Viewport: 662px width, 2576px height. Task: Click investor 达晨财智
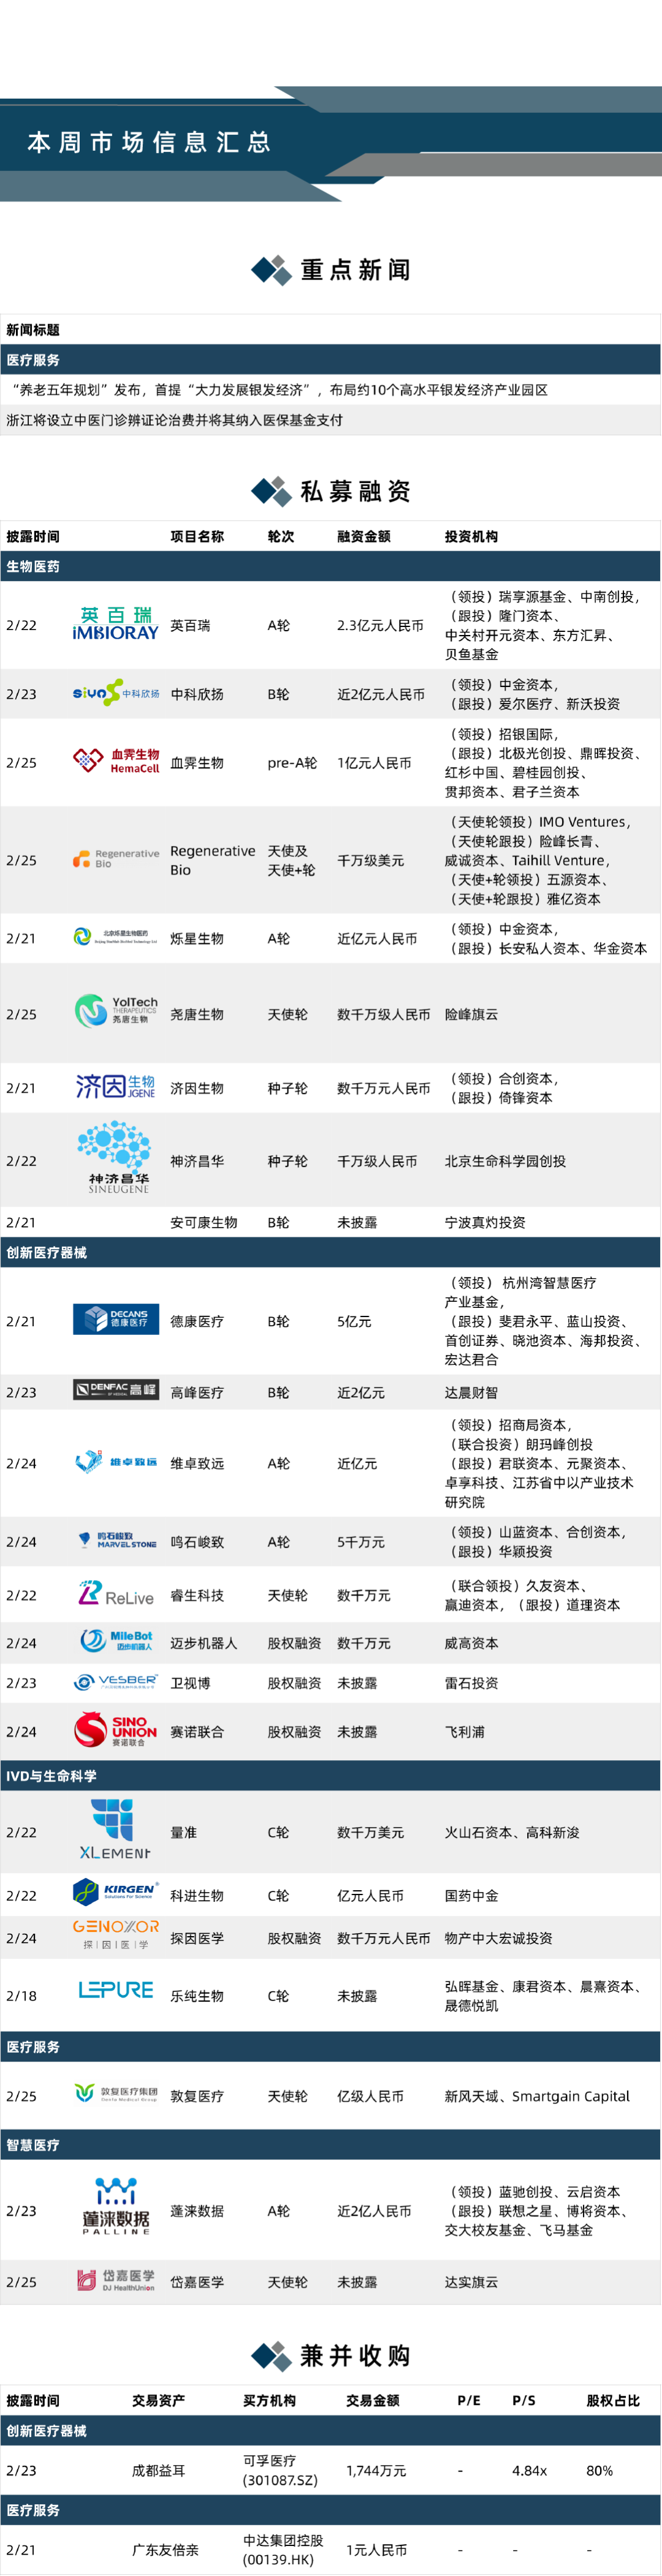click(x=471, y=1392)
